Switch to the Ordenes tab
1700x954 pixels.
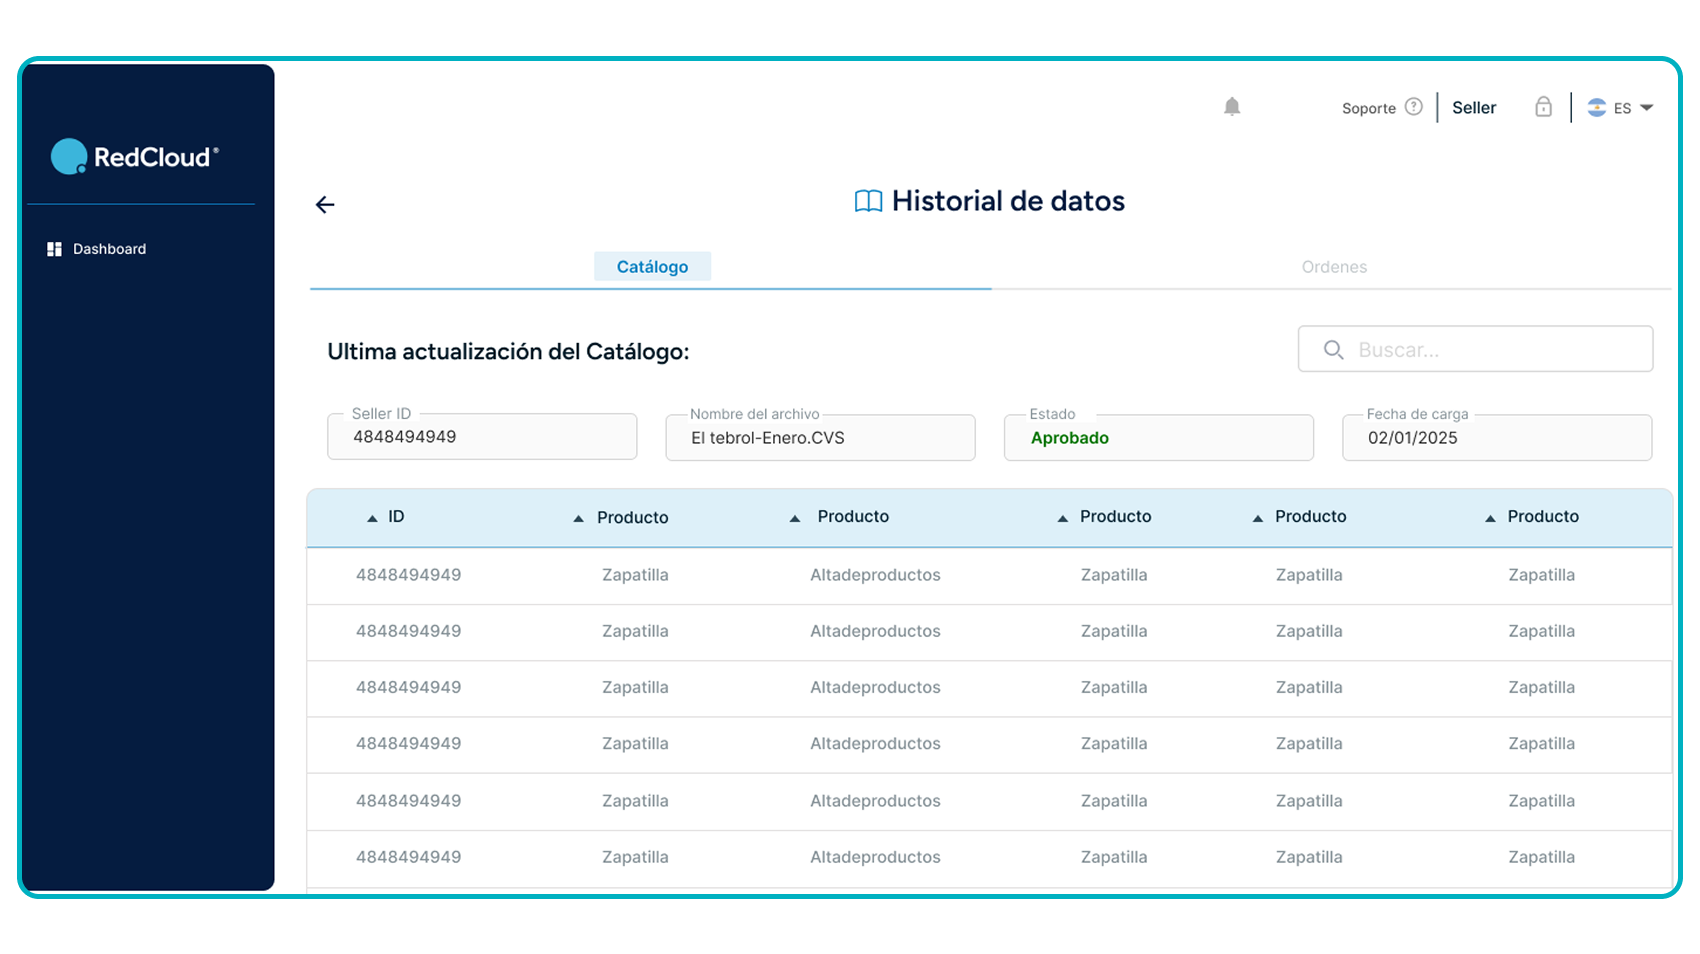coord(1334,267)
